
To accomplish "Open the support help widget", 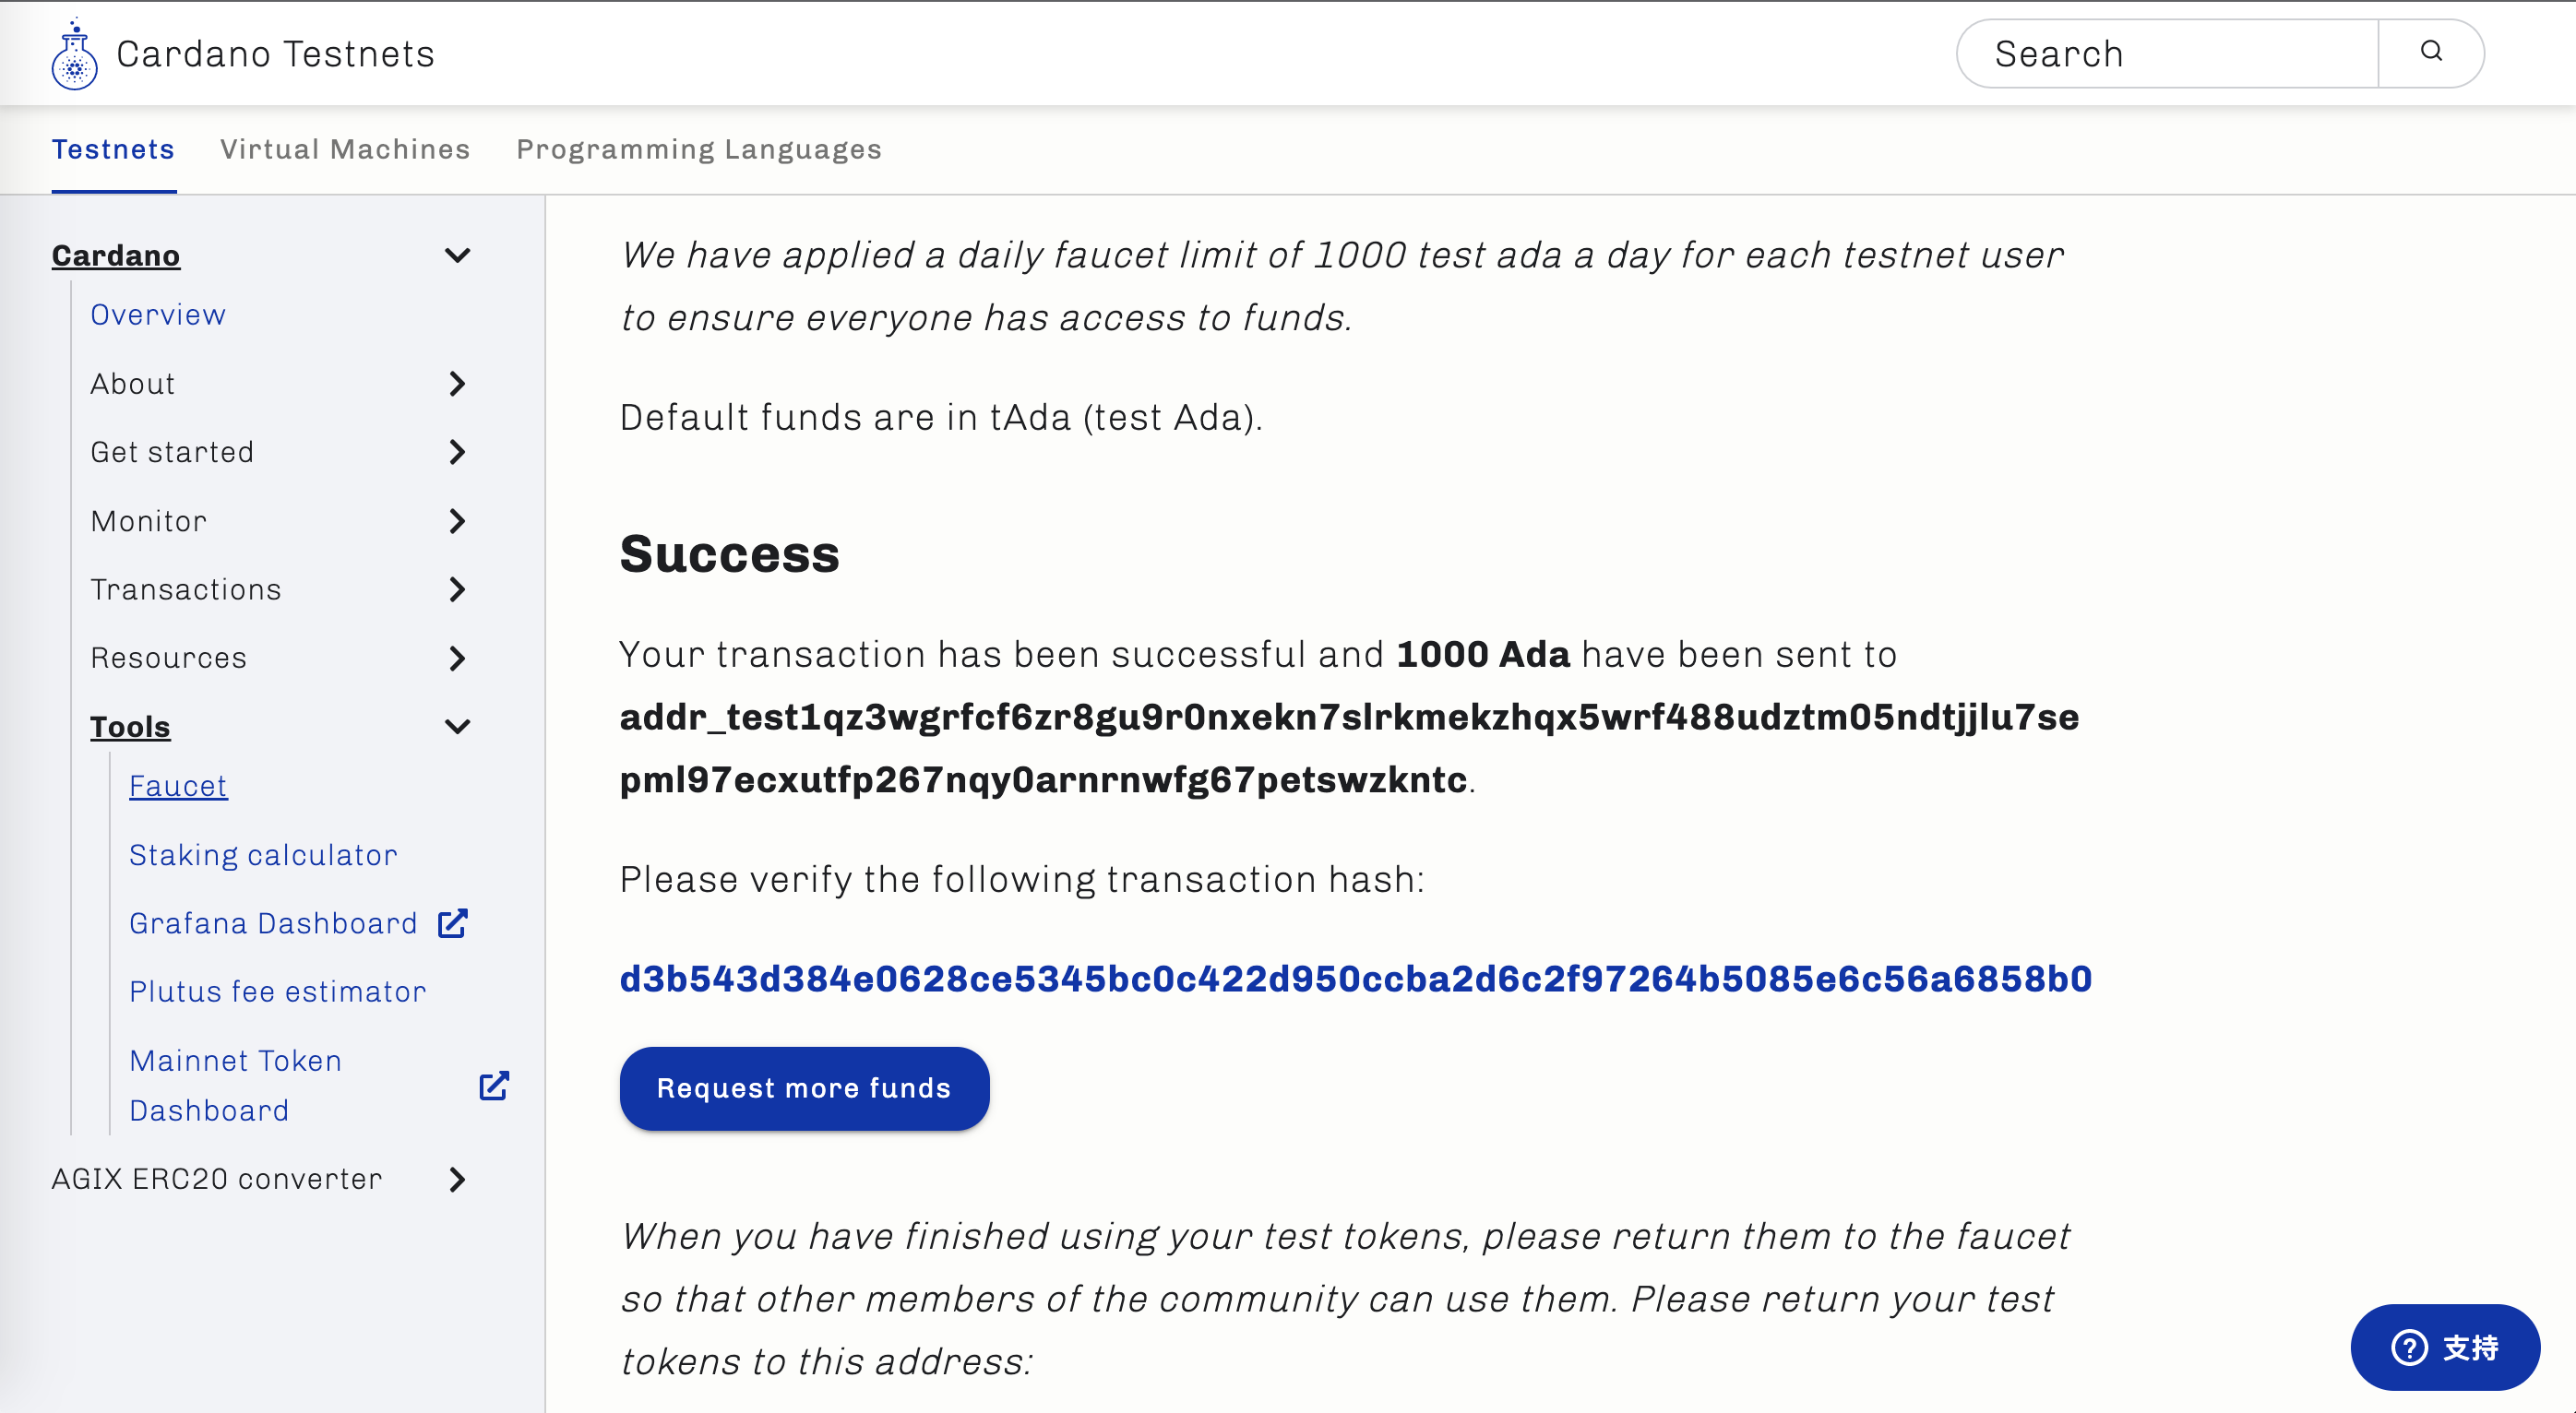I will click(x=2444, y=1347).
